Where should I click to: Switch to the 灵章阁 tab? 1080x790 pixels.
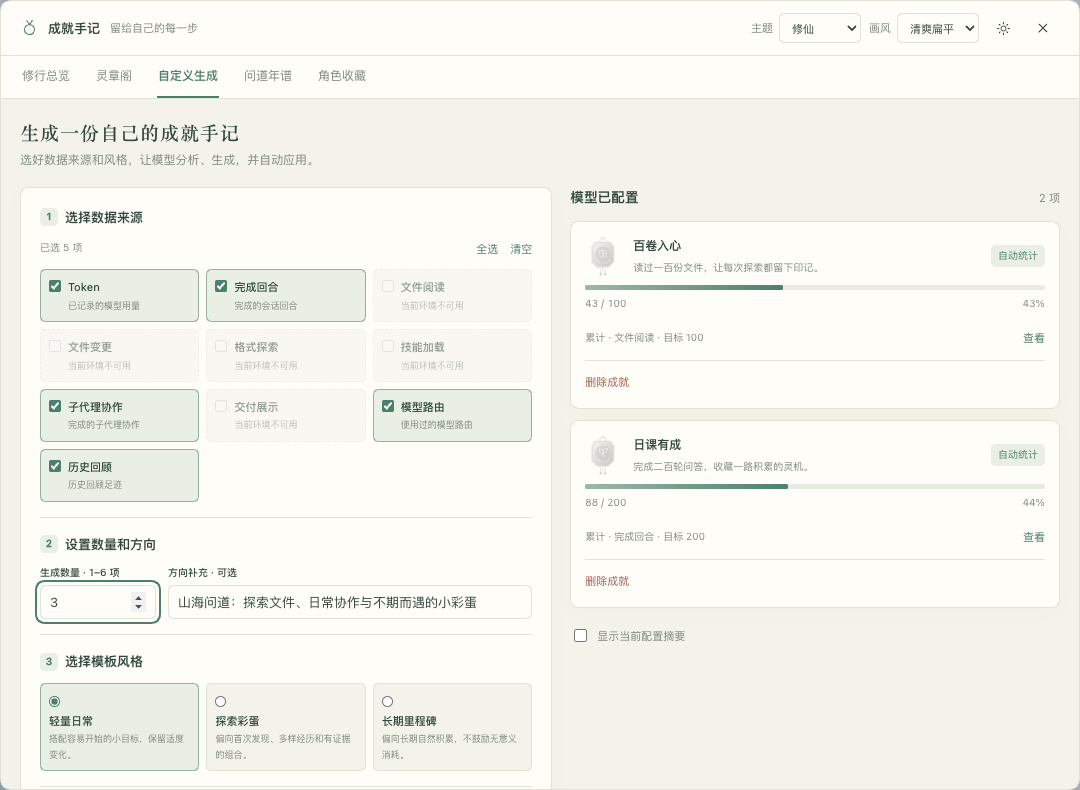[114, 76]
